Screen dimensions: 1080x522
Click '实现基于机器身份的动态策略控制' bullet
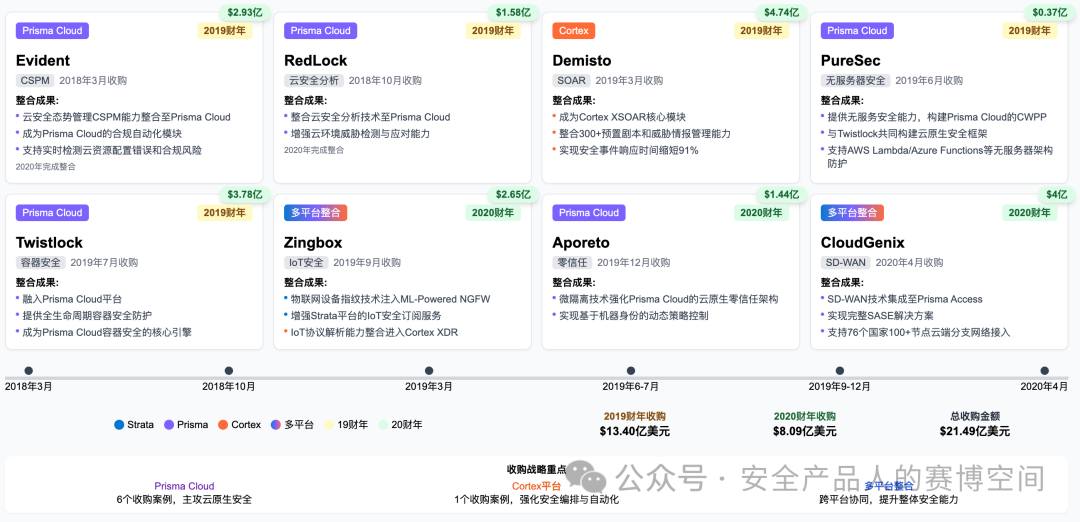(634, 315)
